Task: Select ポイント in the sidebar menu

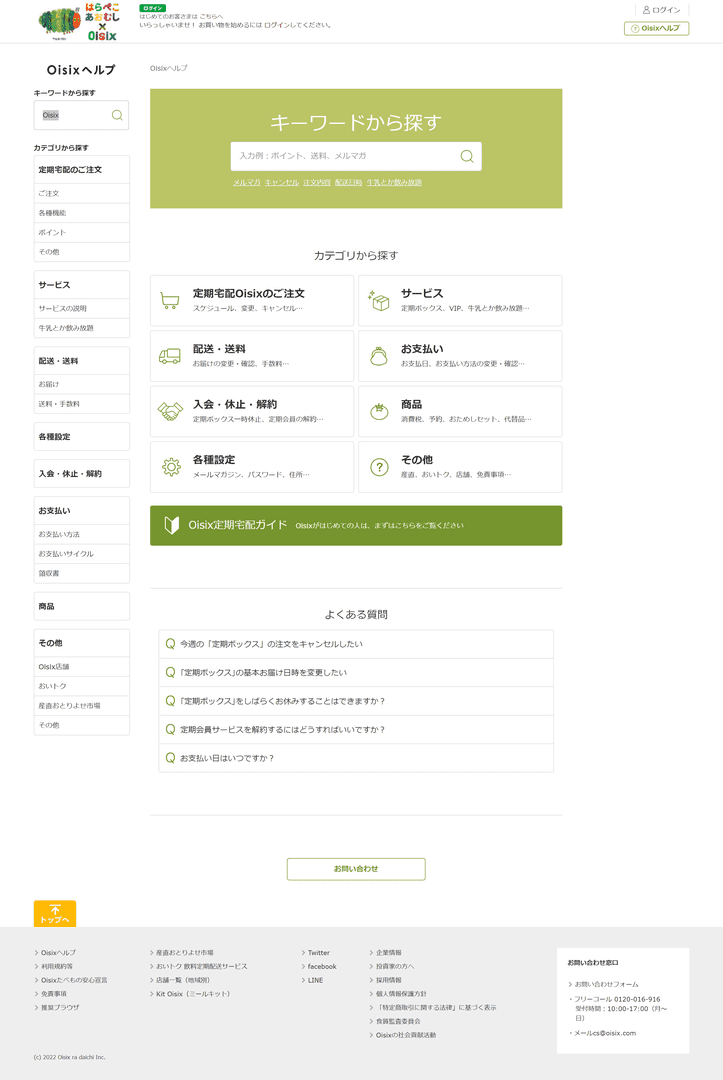Action: tap(52, 232)
